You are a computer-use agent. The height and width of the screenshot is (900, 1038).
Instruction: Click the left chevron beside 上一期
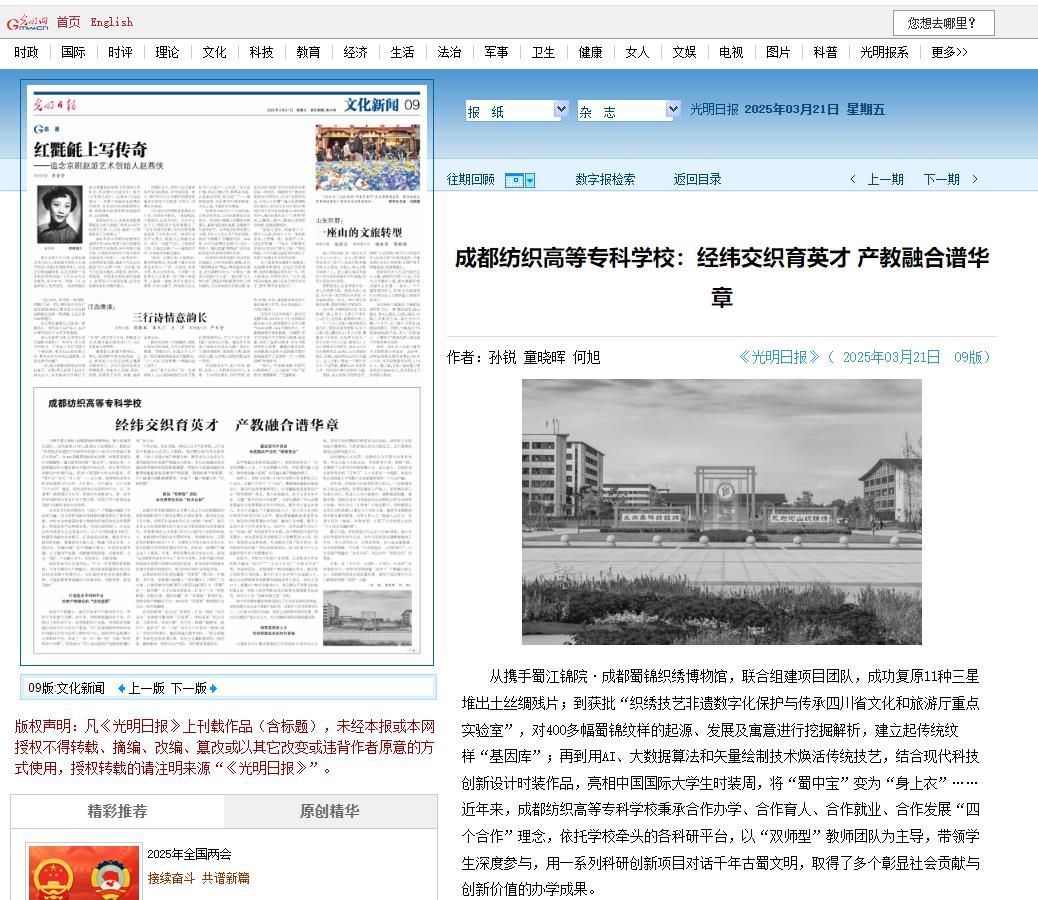tap(852, 180)
